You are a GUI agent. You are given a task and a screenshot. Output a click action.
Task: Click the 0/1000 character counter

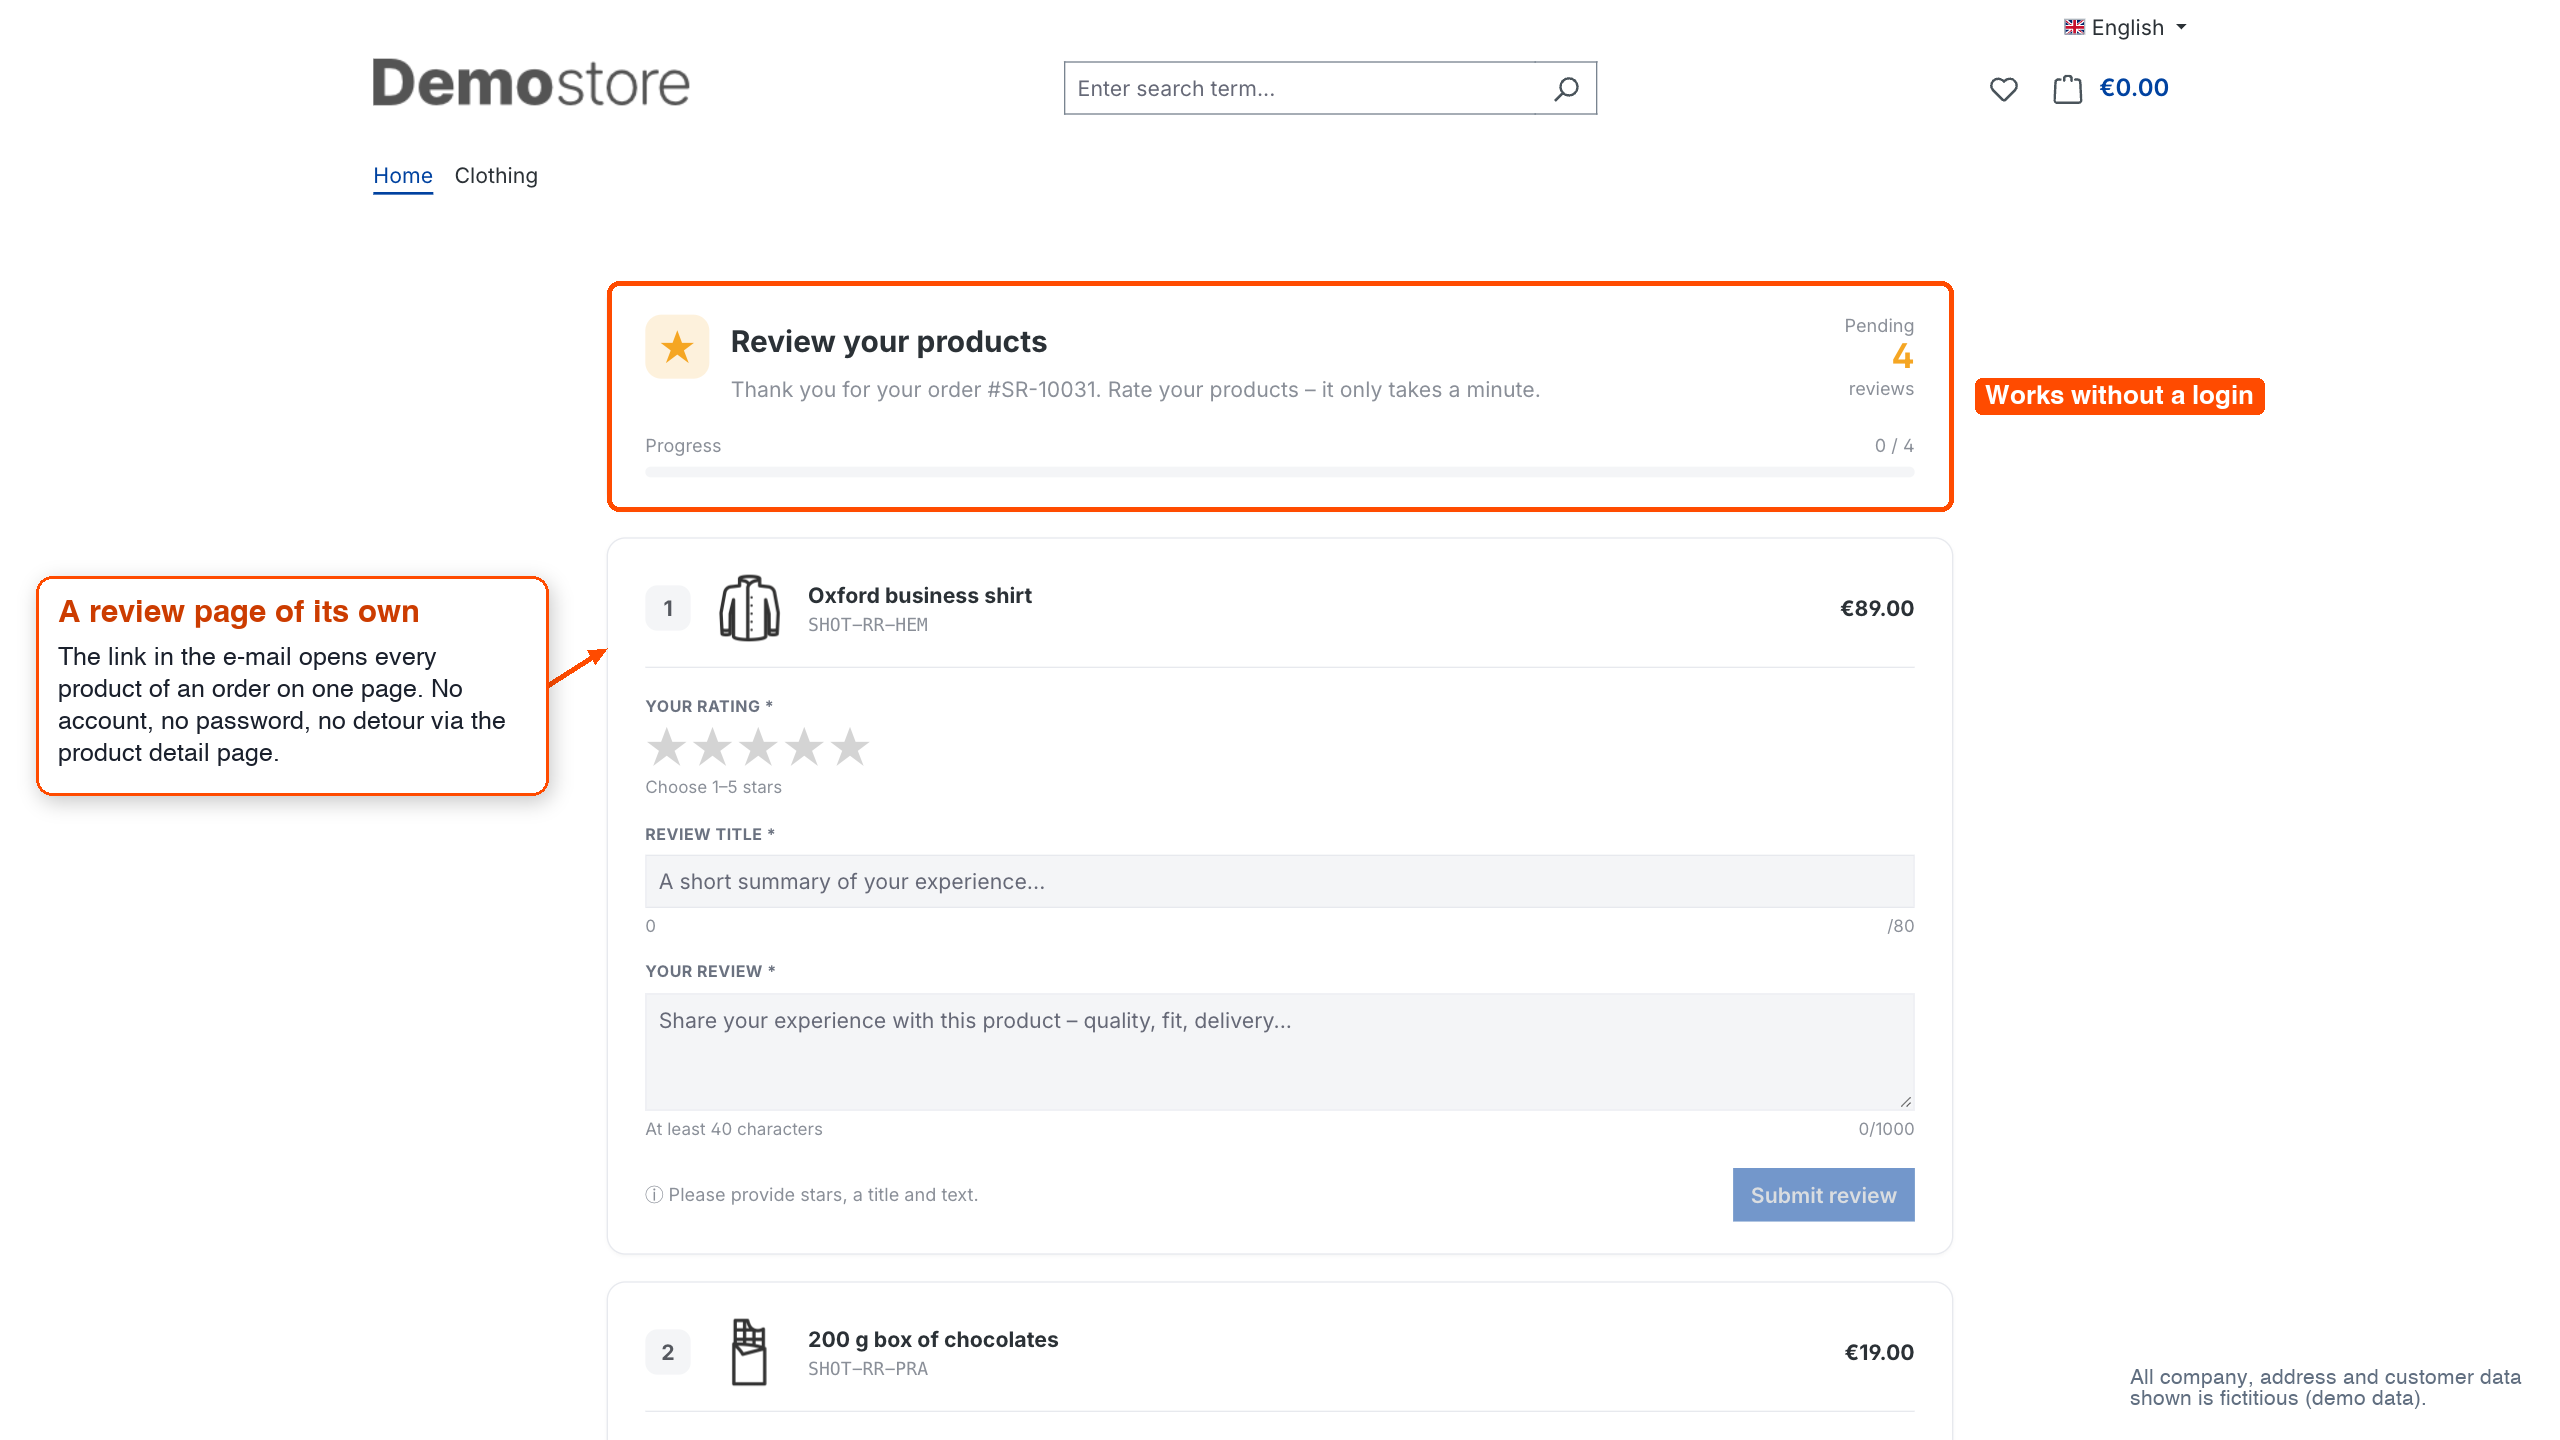[1886, 1129]
